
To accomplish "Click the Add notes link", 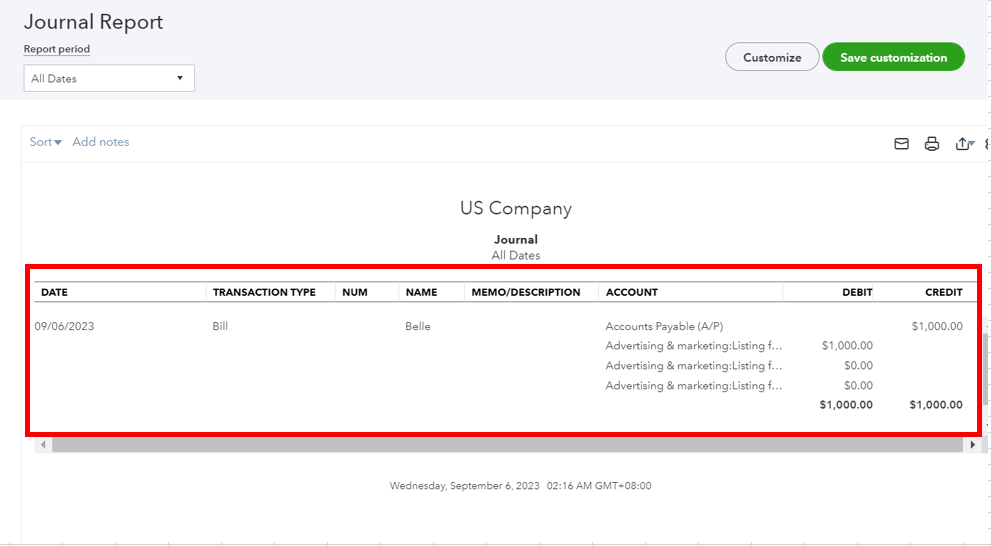I will tap(101, 142).
